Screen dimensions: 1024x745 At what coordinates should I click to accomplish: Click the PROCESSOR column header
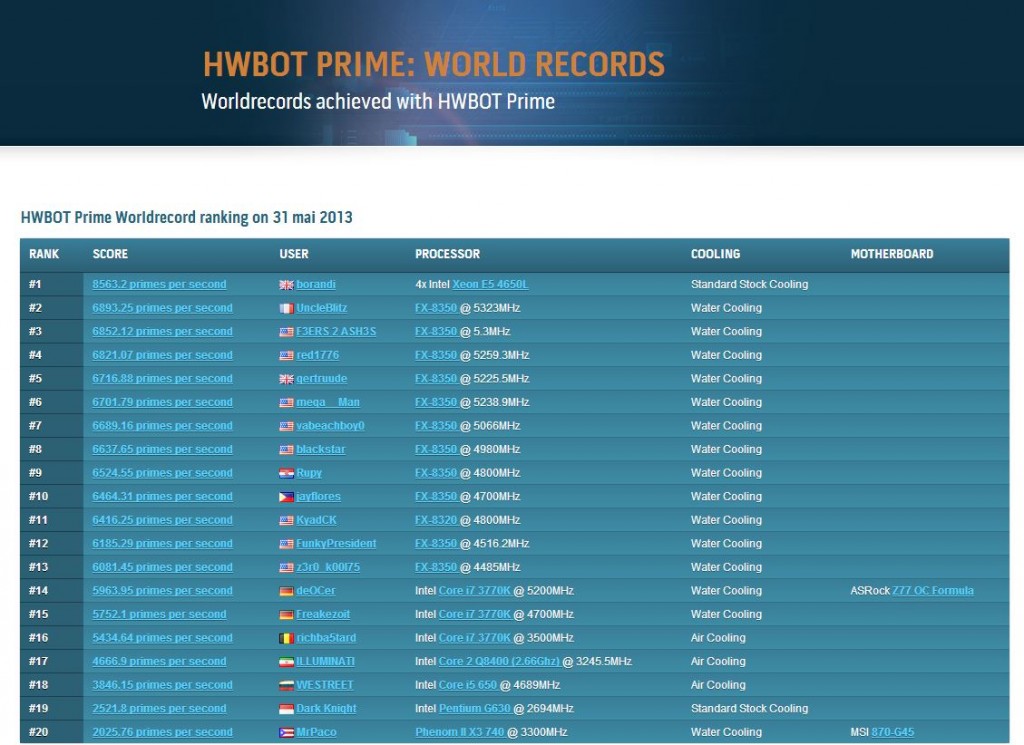447,254
